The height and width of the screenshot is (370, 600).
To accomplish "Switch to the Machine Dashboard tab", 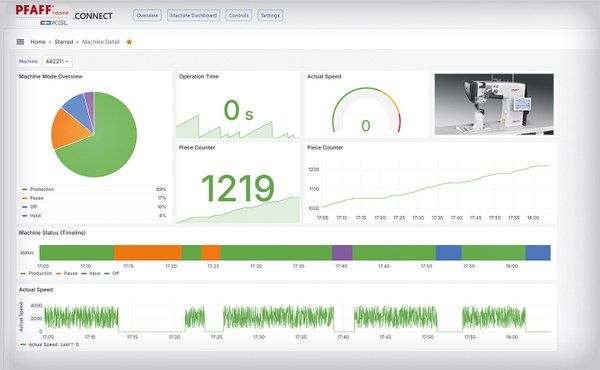I will [193, 15].
